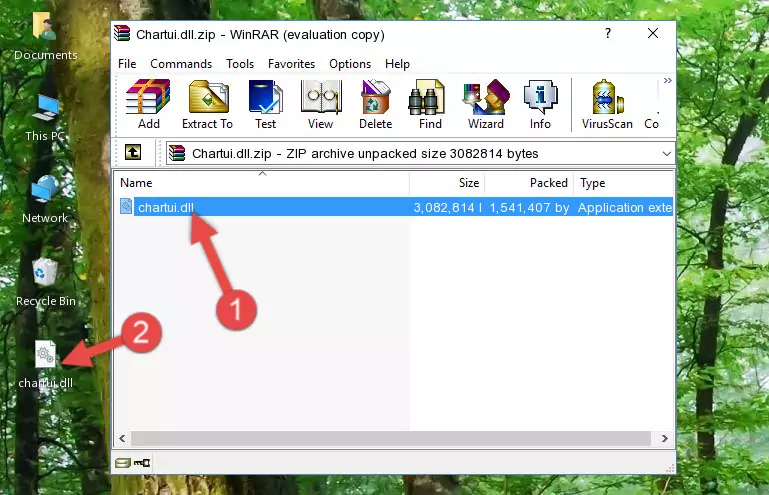This screenshot has width=769, height=495.
Task: Expand the toolbar overflow chevron
Action: point(667,80)
